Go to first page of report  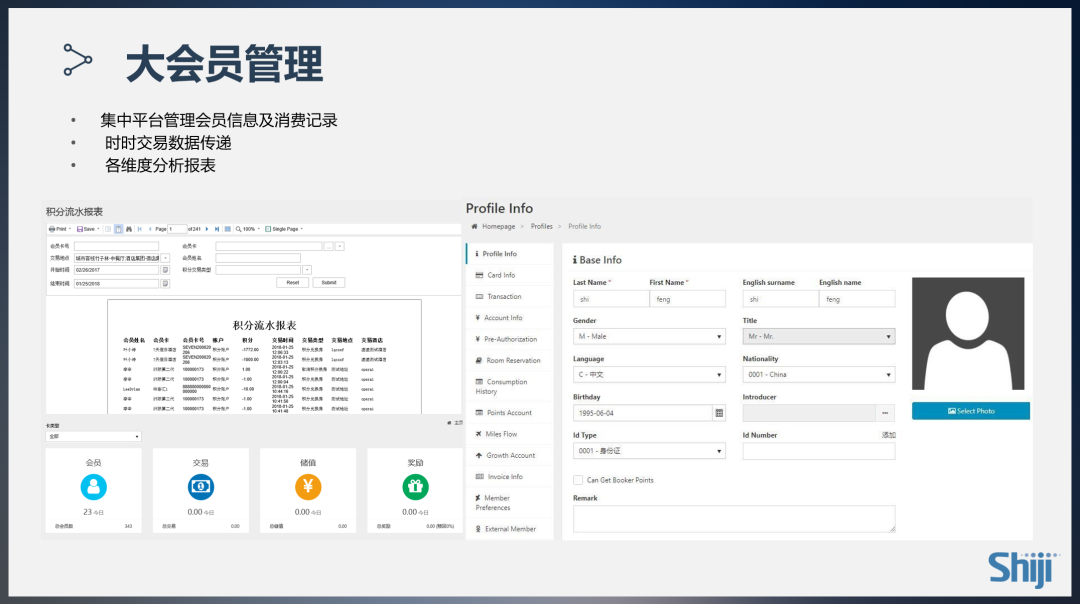click(140, 229)
